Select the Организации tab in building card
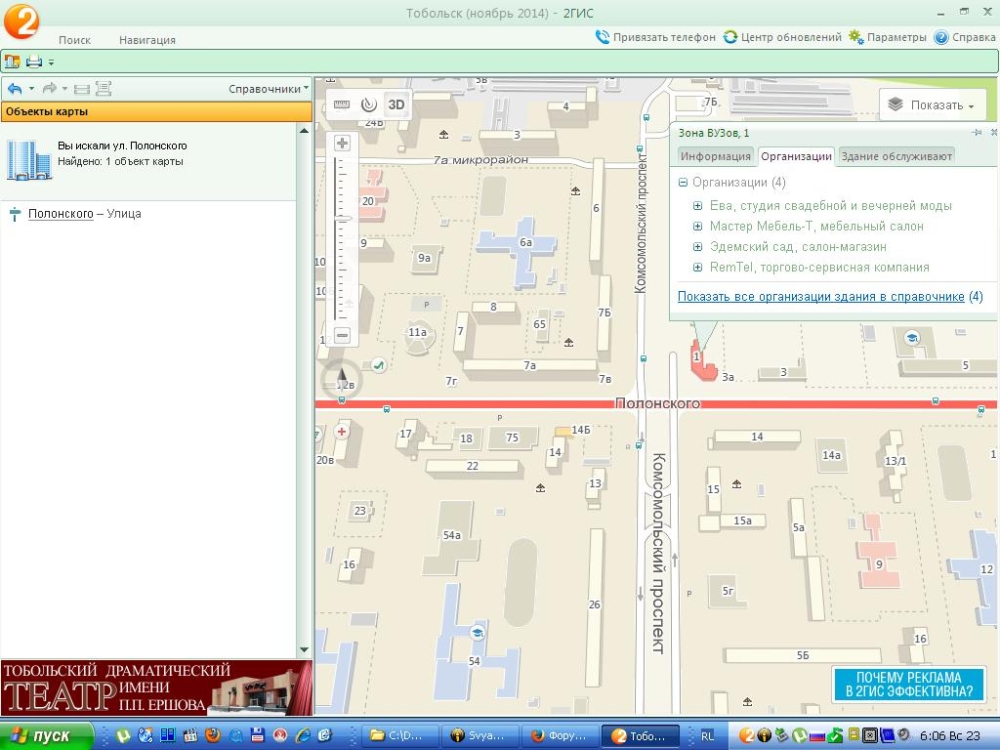 pos(797,156)
